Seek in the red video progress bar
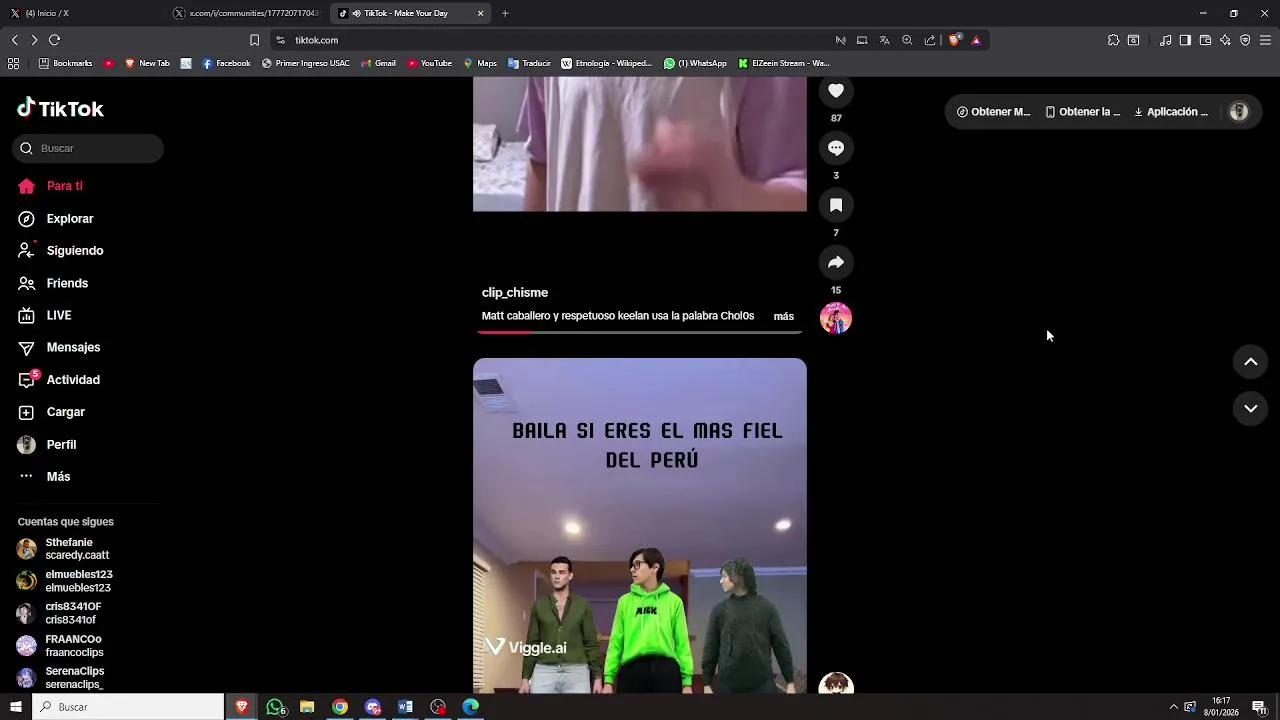 tap(640, 332)
